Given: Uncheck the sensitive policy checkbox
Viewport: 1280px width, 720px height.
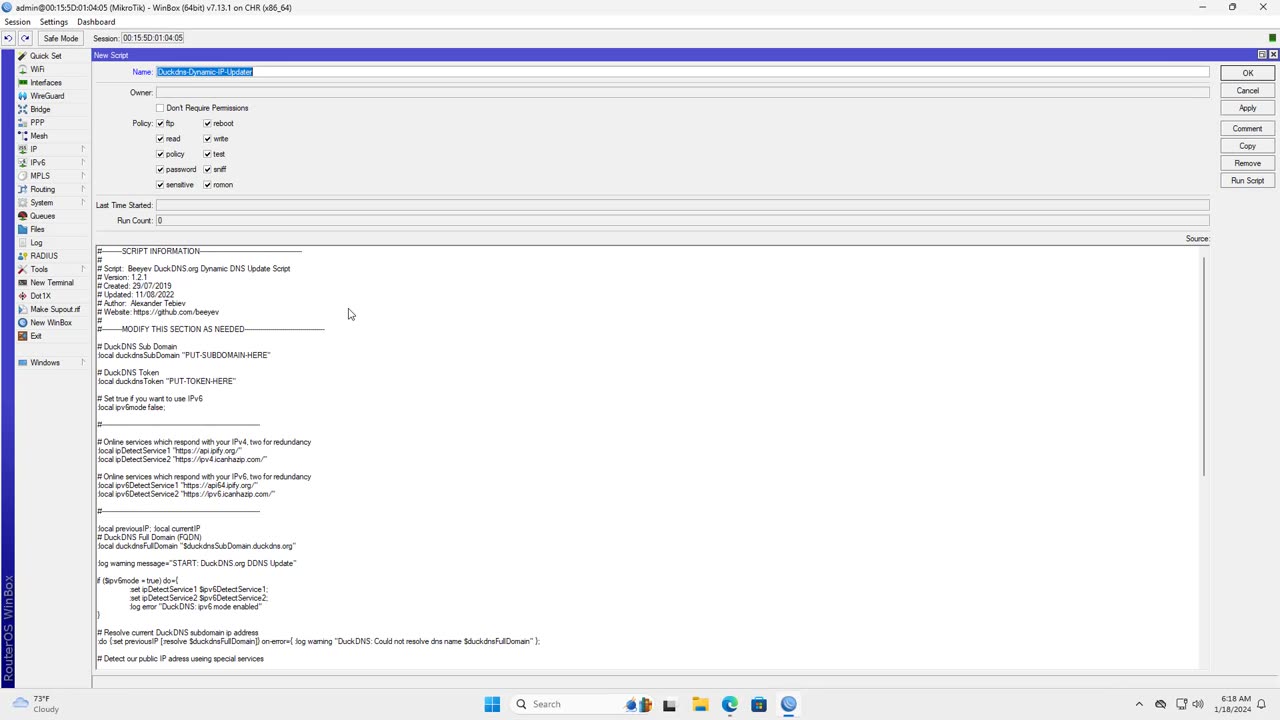Looking at the screenshot, I should pos(160,185).
